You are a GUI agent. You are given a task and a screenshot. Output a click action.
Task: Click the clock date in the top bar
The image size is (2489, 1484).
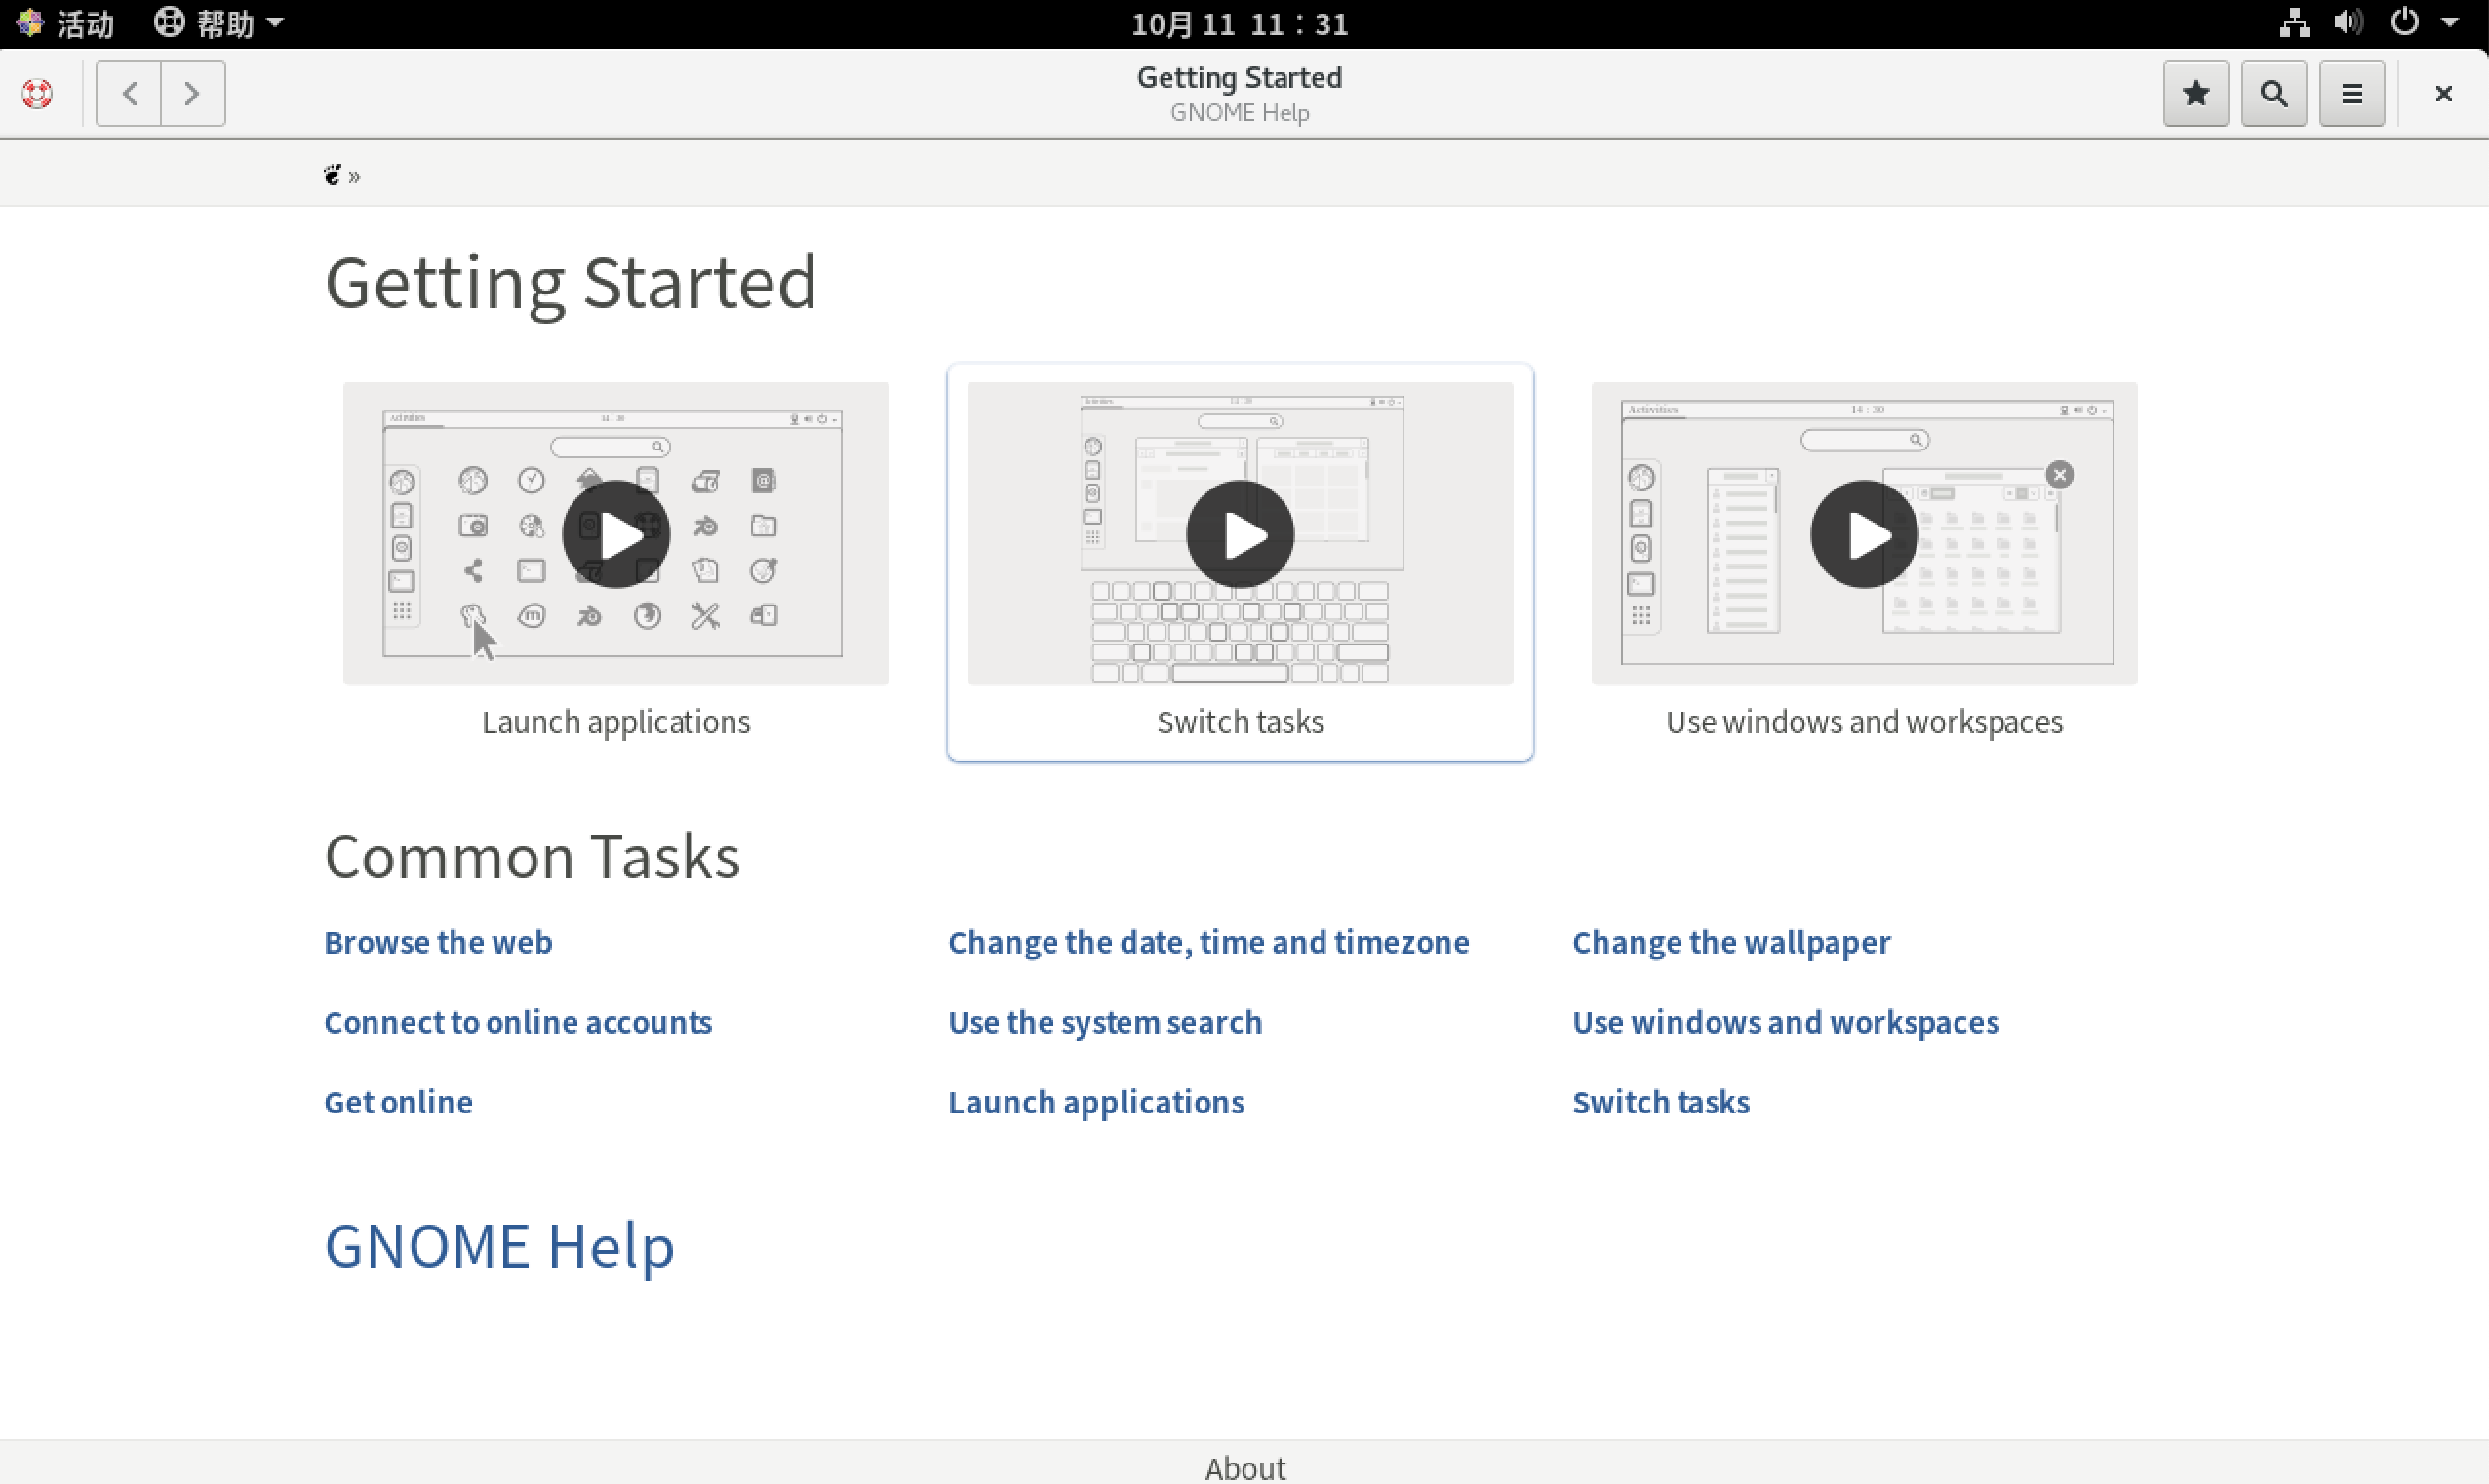[x=1239, y=22]
